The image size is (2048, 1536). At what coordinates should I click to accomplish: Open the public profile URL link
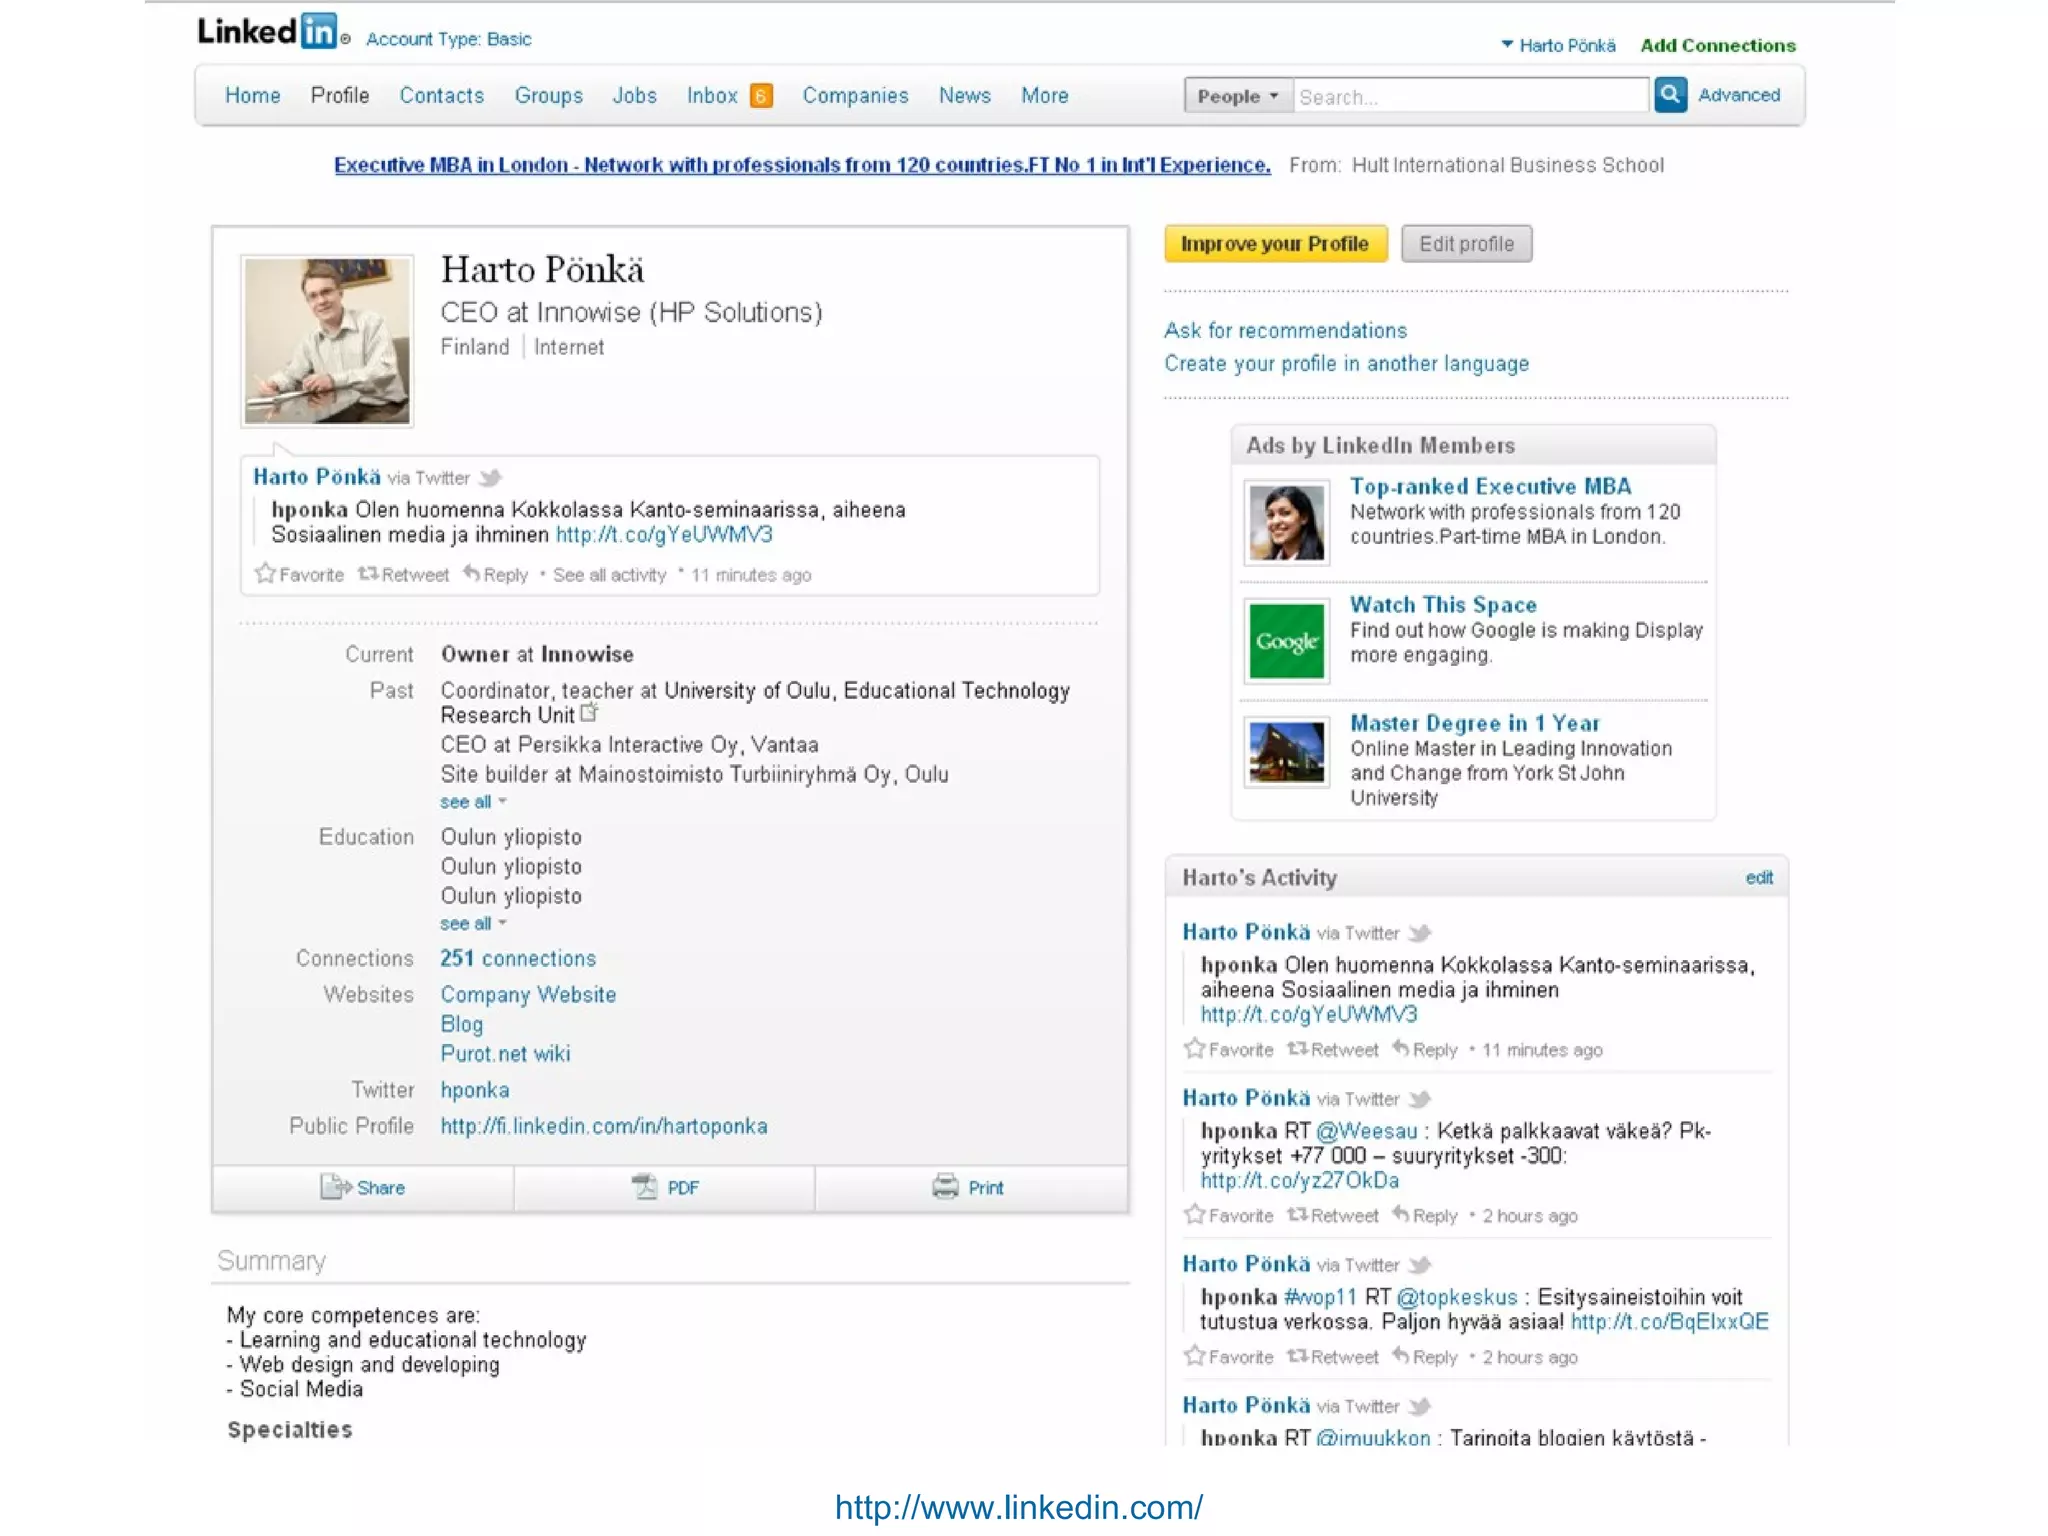[604, 1126]
